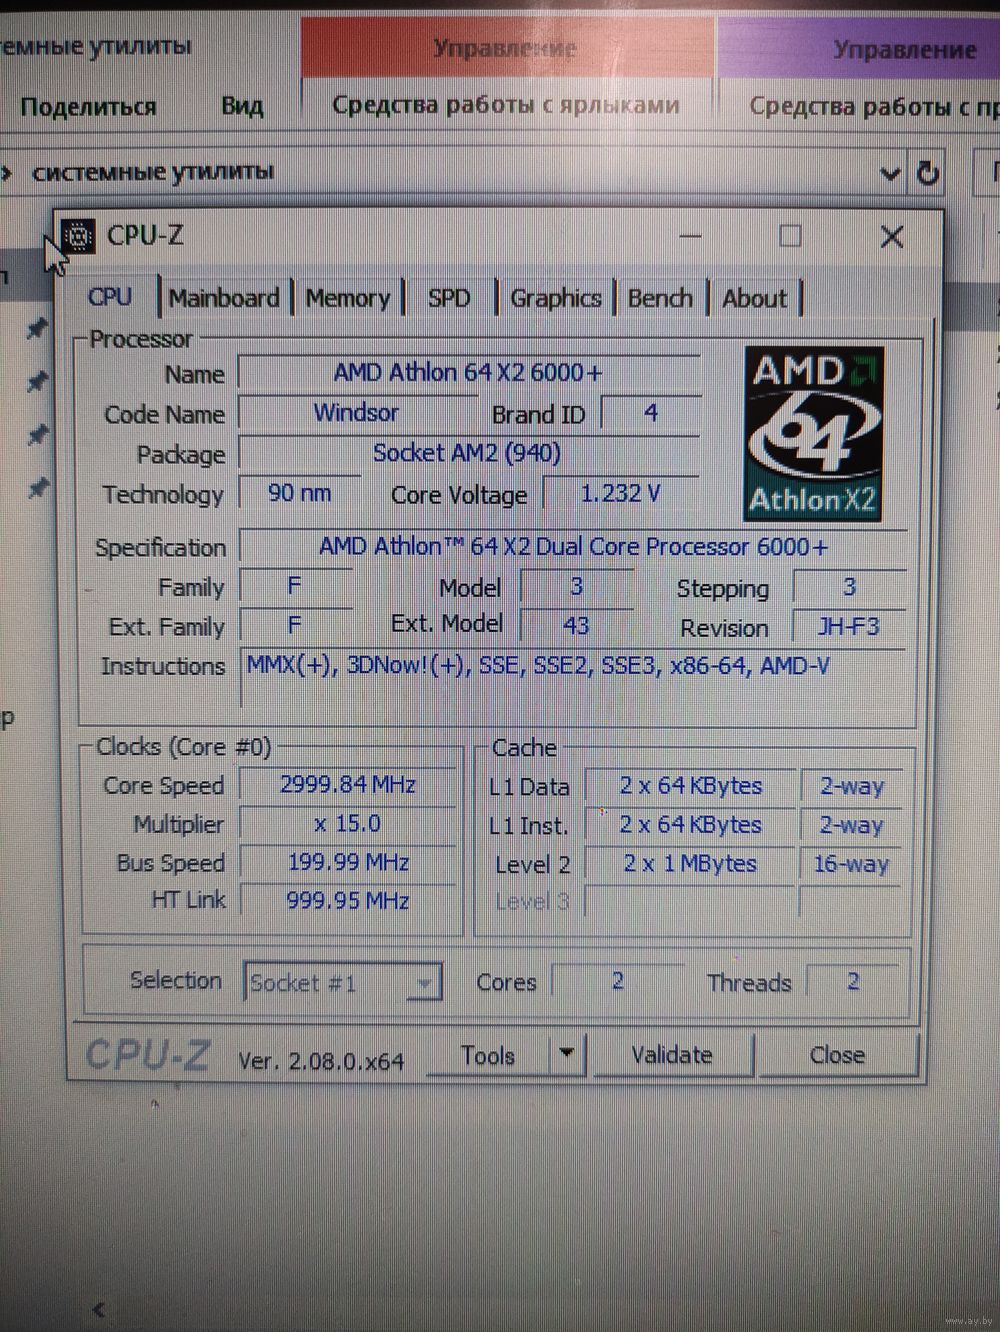
Task: Click the Specification field text
Action: pos(573,547)
